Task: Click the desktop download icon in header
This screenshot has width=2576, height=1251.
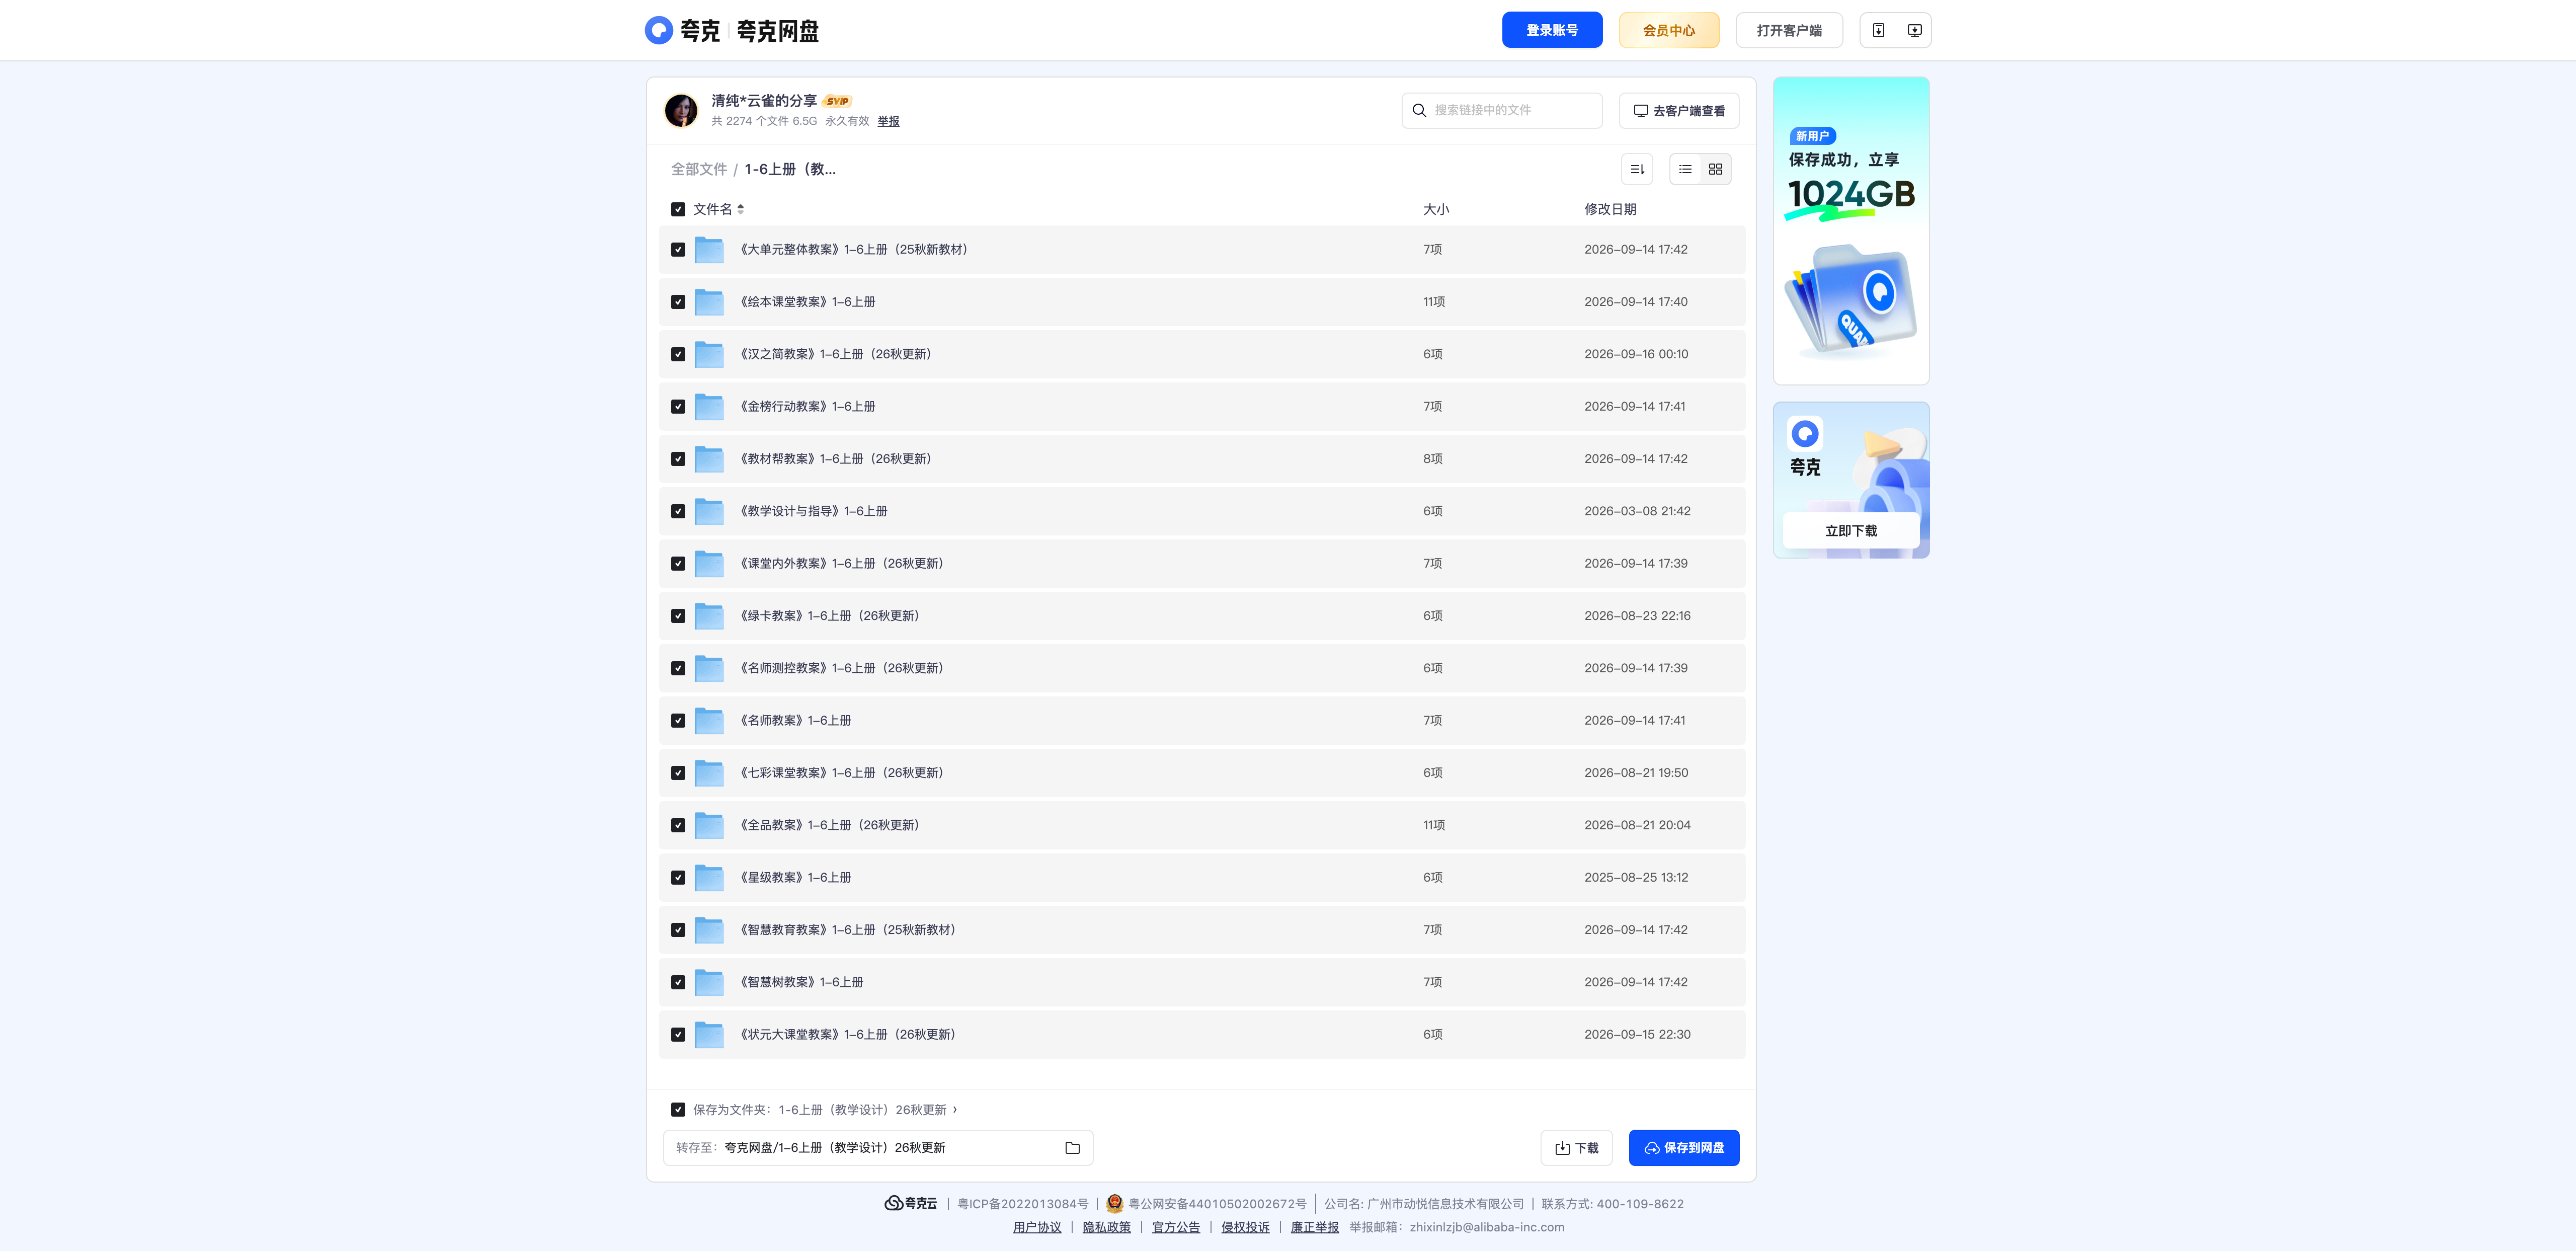Action: pyautogui.click(x=1914, y=30)
